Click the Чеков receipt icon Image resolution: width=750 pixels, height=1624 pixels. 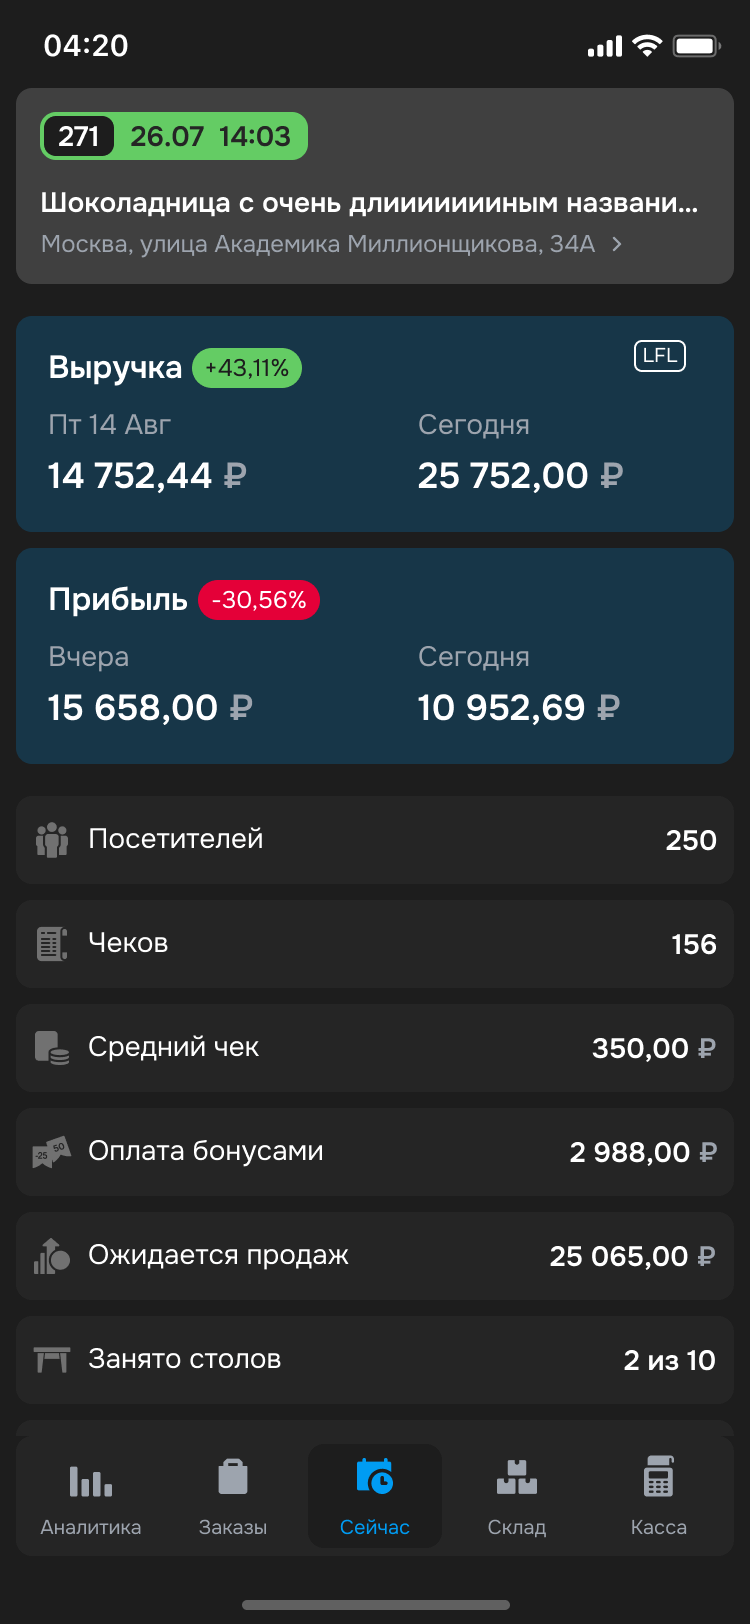tap(52, 944)
